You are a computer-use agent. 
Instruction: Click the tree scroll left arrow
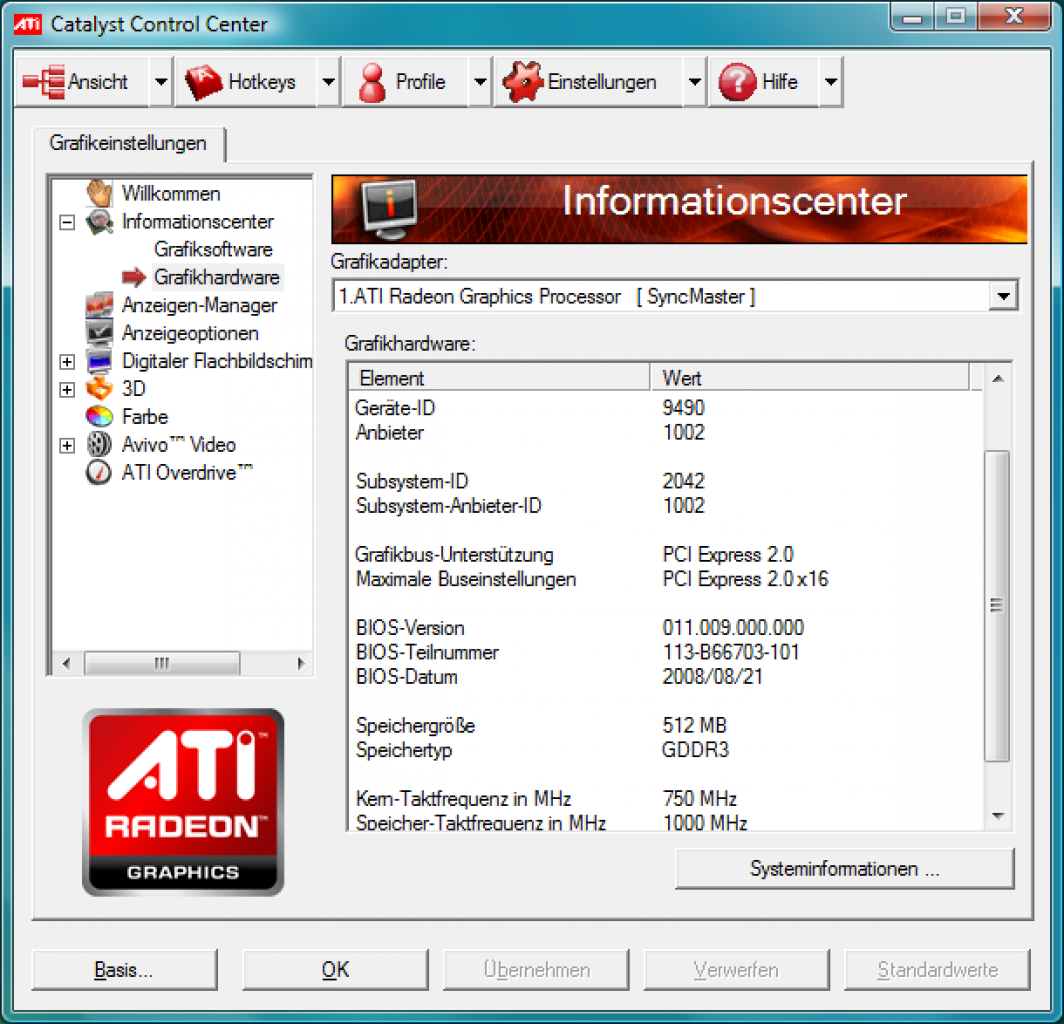pyautogui.click(x=66, y=663)
